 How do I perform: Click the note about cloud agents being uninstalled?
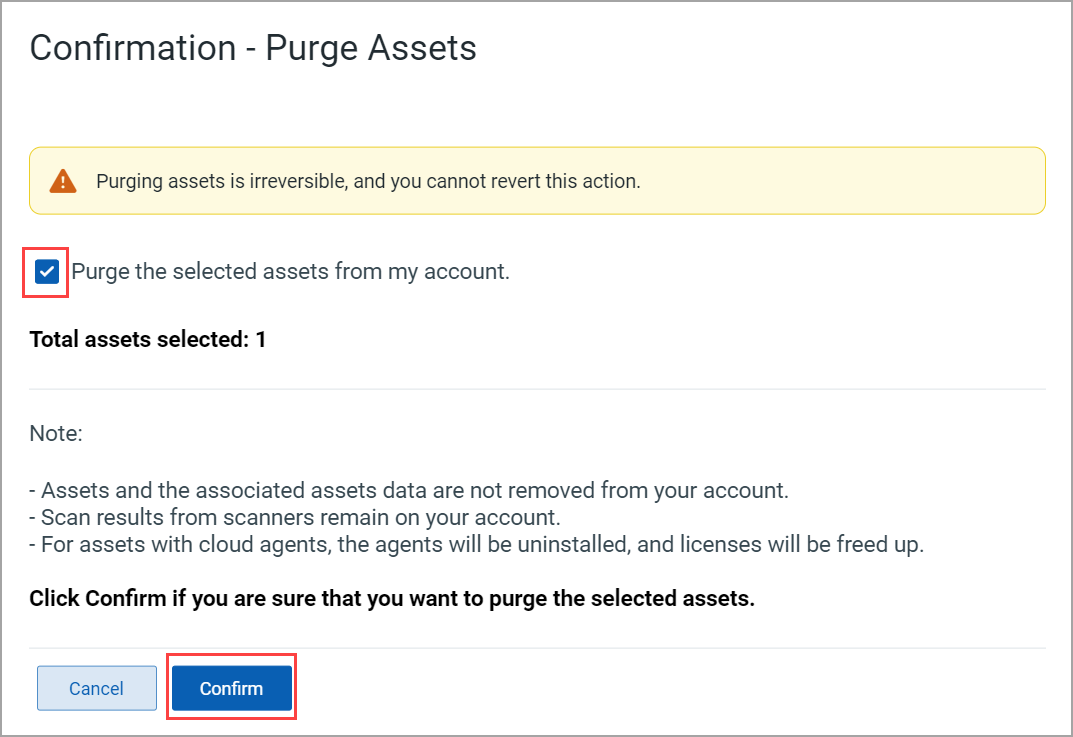coord(477,545)
